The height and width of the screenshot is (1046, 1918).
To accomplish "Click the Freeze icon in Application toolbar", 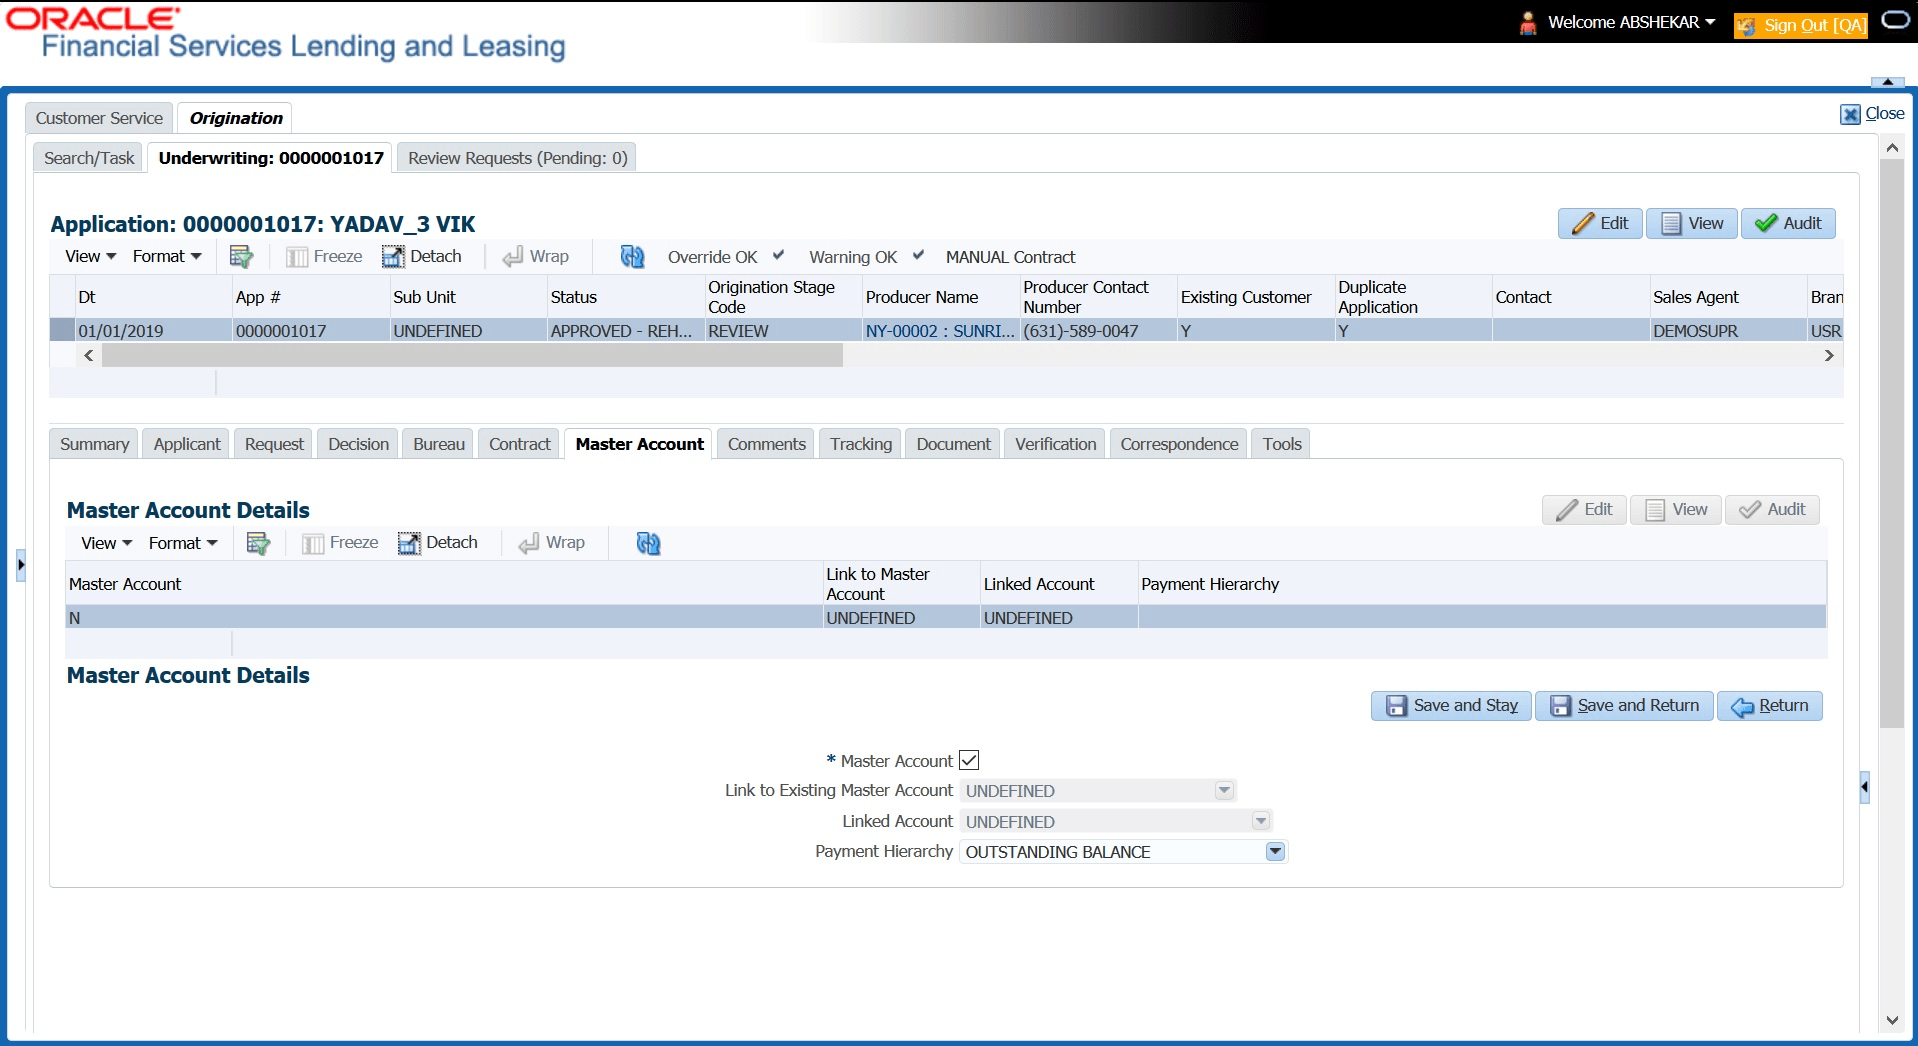I will click(x=324, y=257).
